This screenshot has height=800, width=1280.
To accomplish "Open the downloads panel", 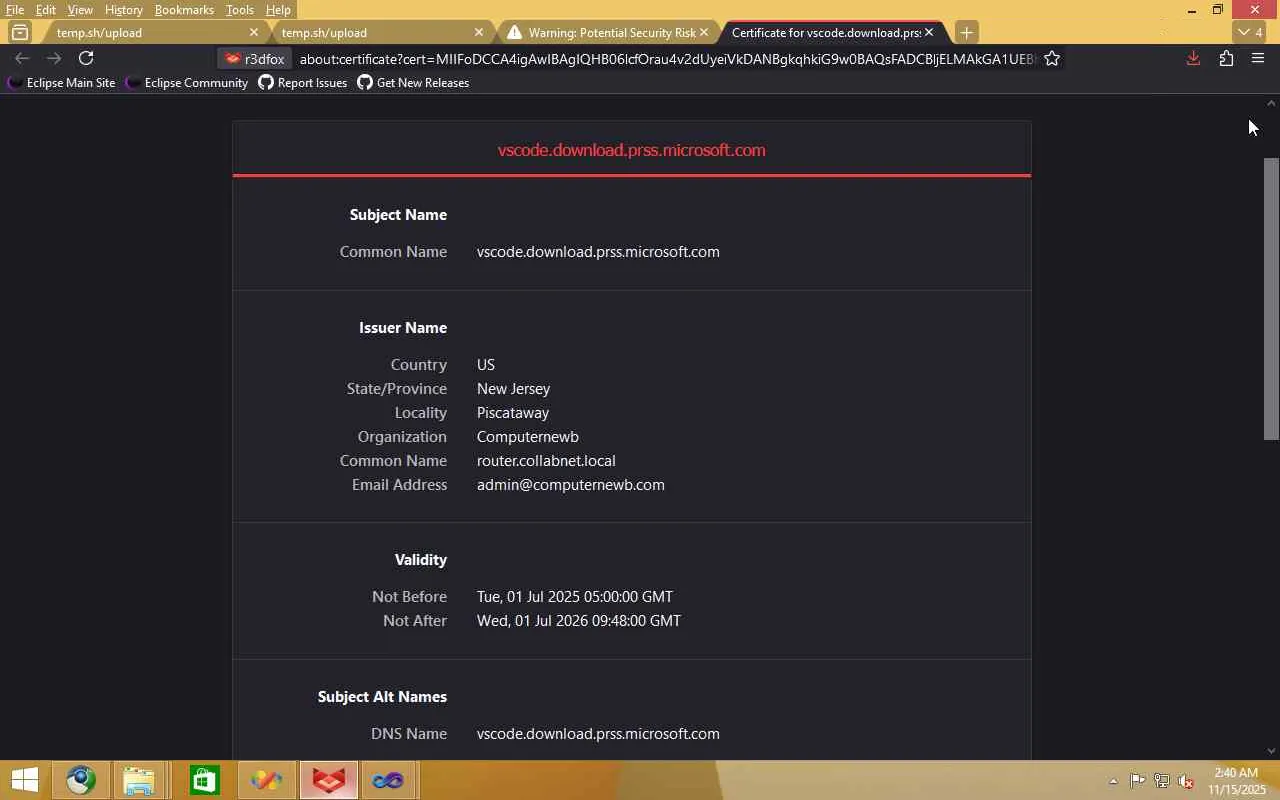I will coord(1193,59).
